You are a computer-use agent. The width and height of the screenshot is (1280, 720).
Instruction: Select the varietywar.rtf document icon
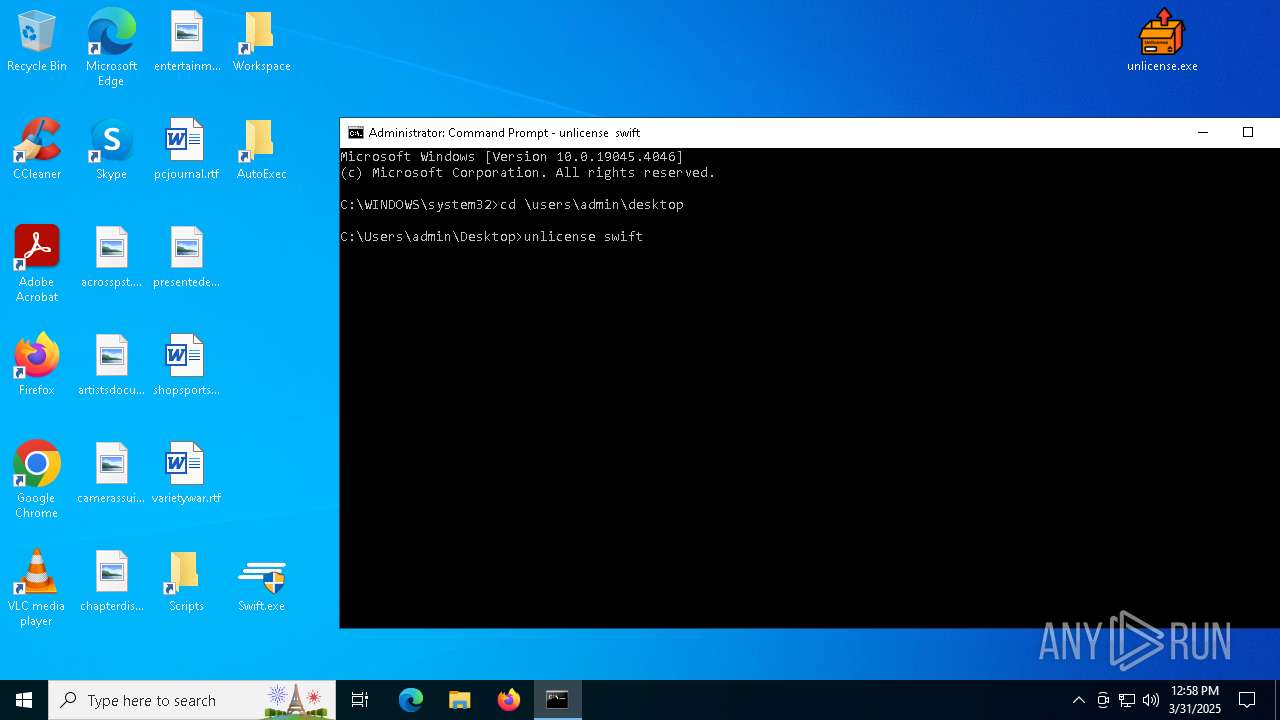[187, 474]
